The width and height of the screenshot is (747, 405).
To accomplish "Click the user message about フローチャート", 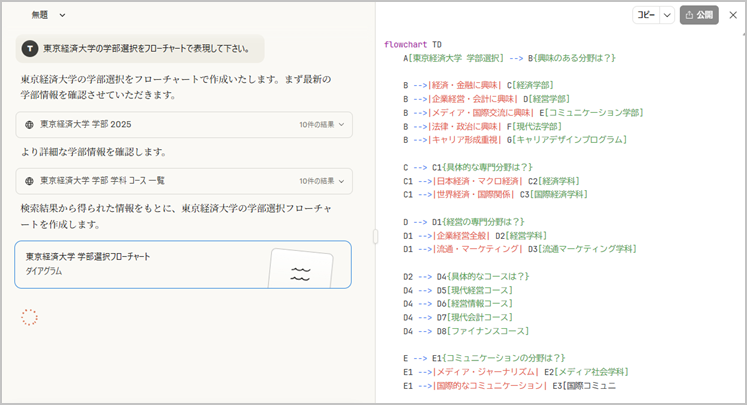I will pos(140,49).
